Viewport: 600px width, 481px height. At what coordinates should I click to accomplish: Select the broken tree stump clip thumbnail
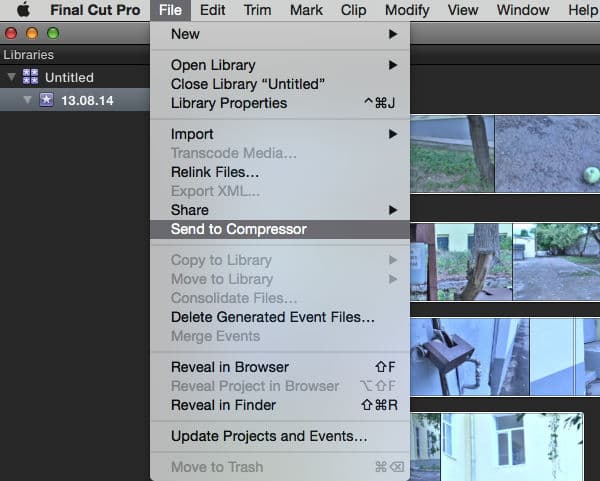point(461,262)
